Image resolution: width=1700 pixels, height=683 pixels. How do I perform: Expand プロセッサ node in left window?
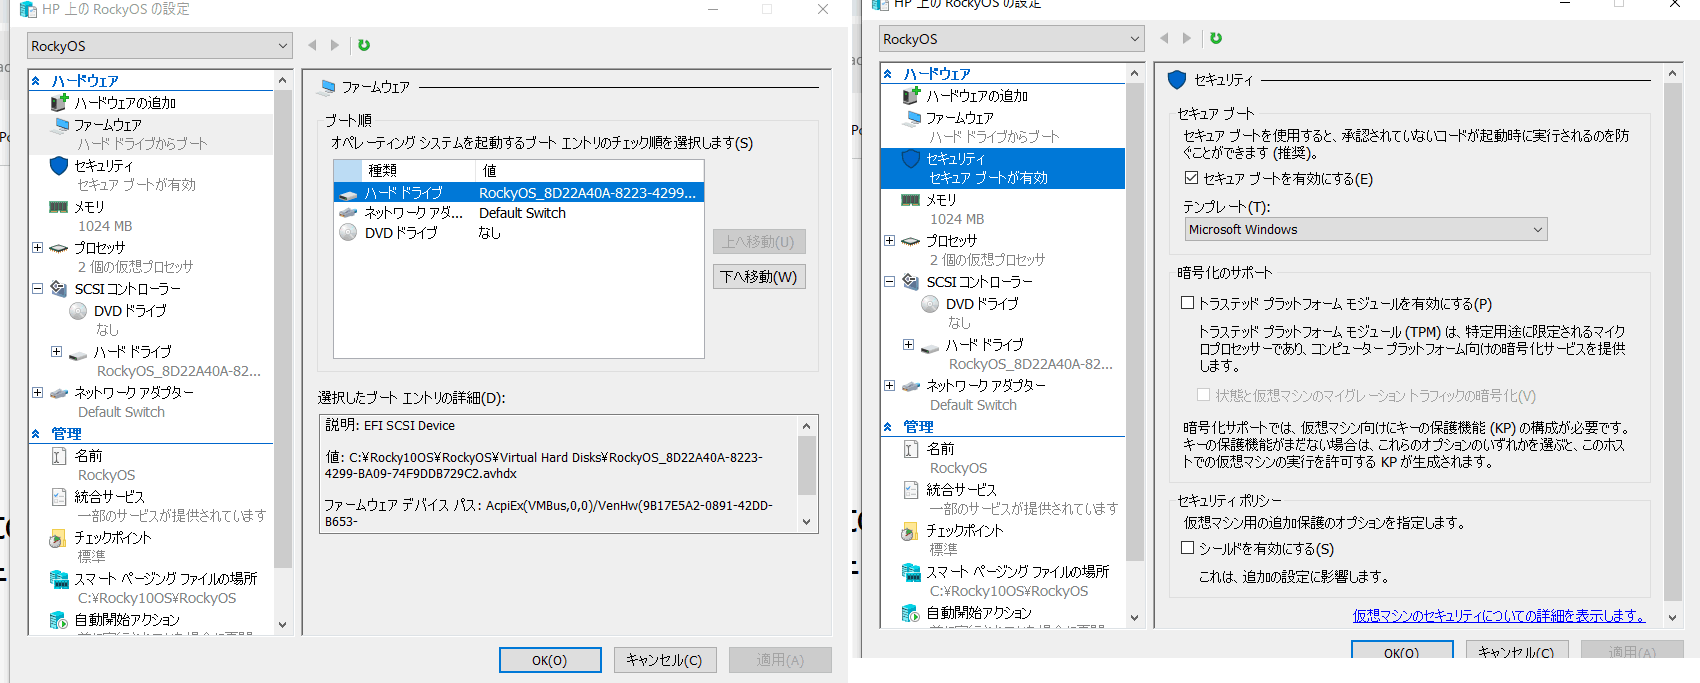click(37, 247)
